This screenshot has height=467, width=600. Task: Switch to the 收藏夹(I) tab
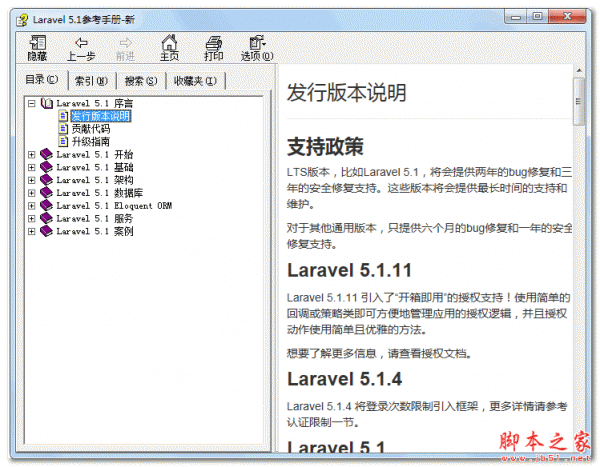[196, 81]
